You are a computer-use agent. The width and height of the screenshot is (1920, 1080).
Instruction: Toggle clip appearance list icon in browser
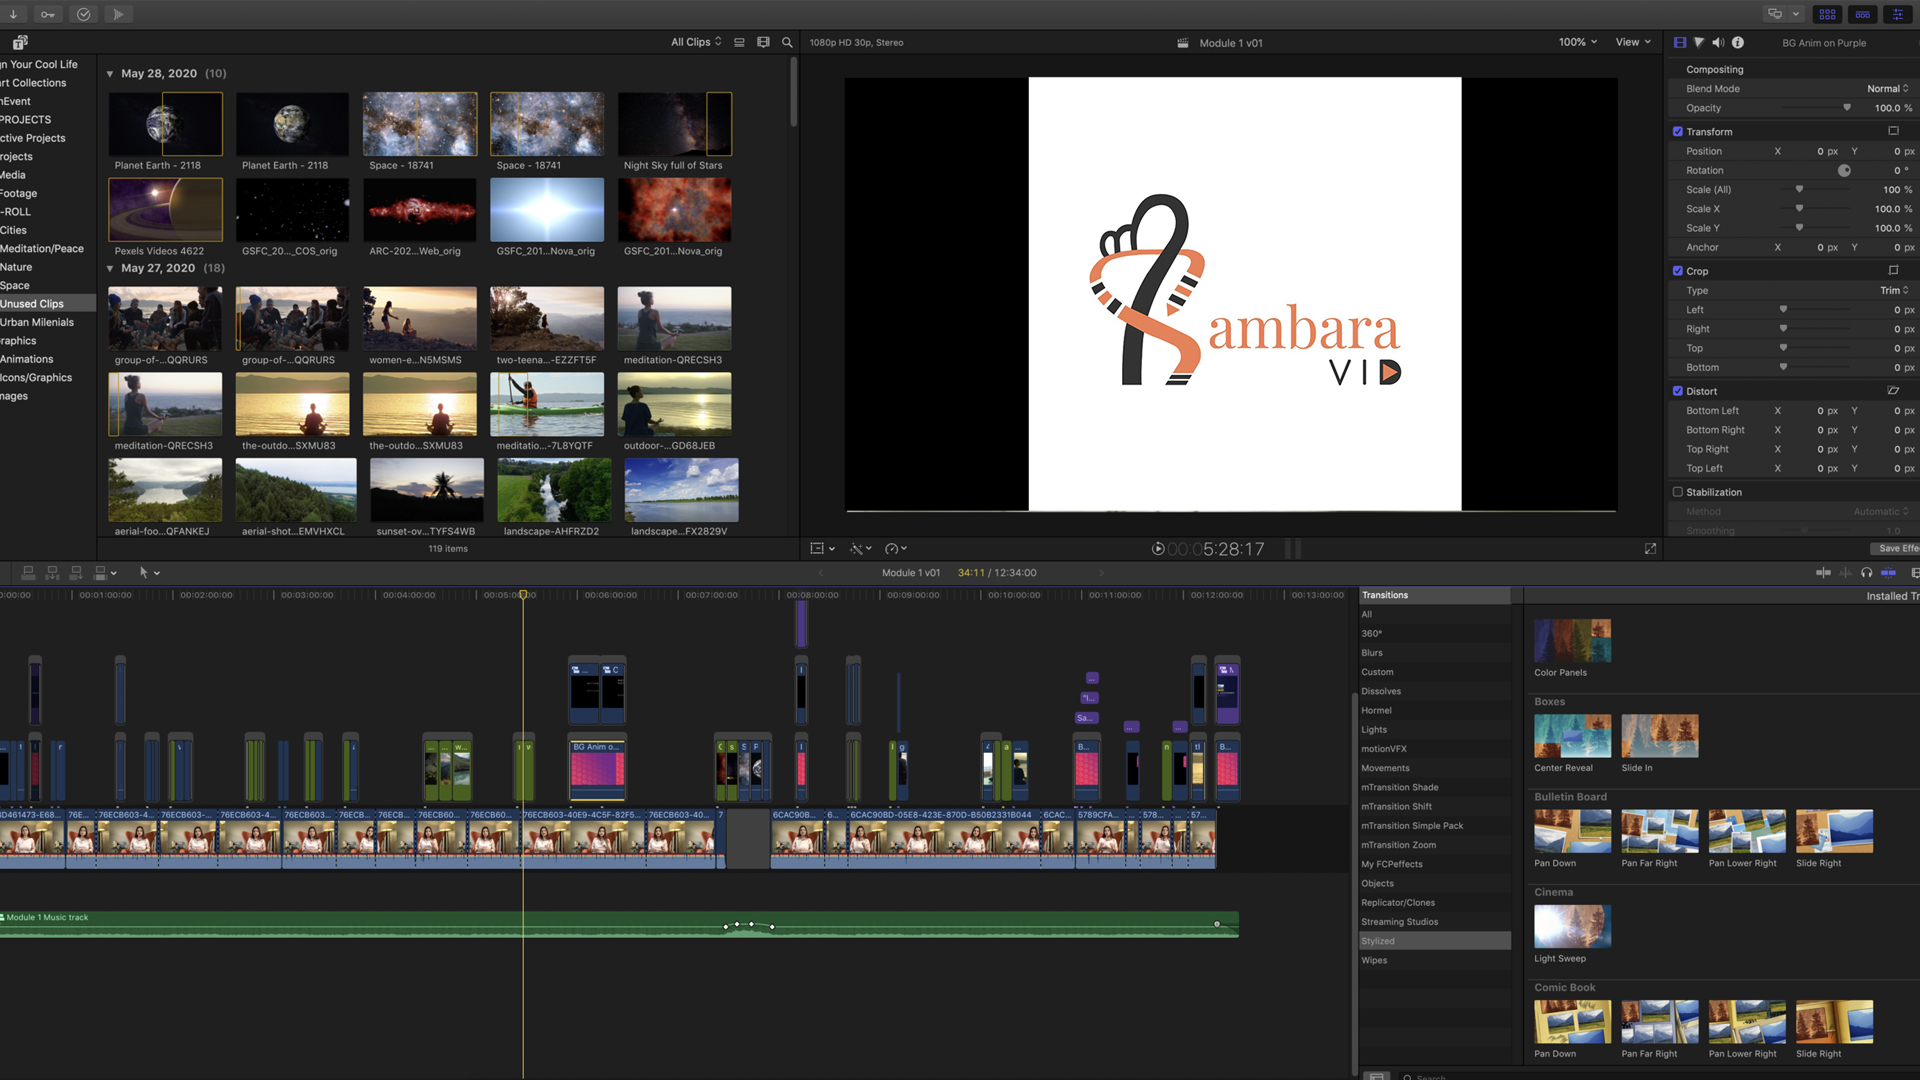tap(739, 42)
